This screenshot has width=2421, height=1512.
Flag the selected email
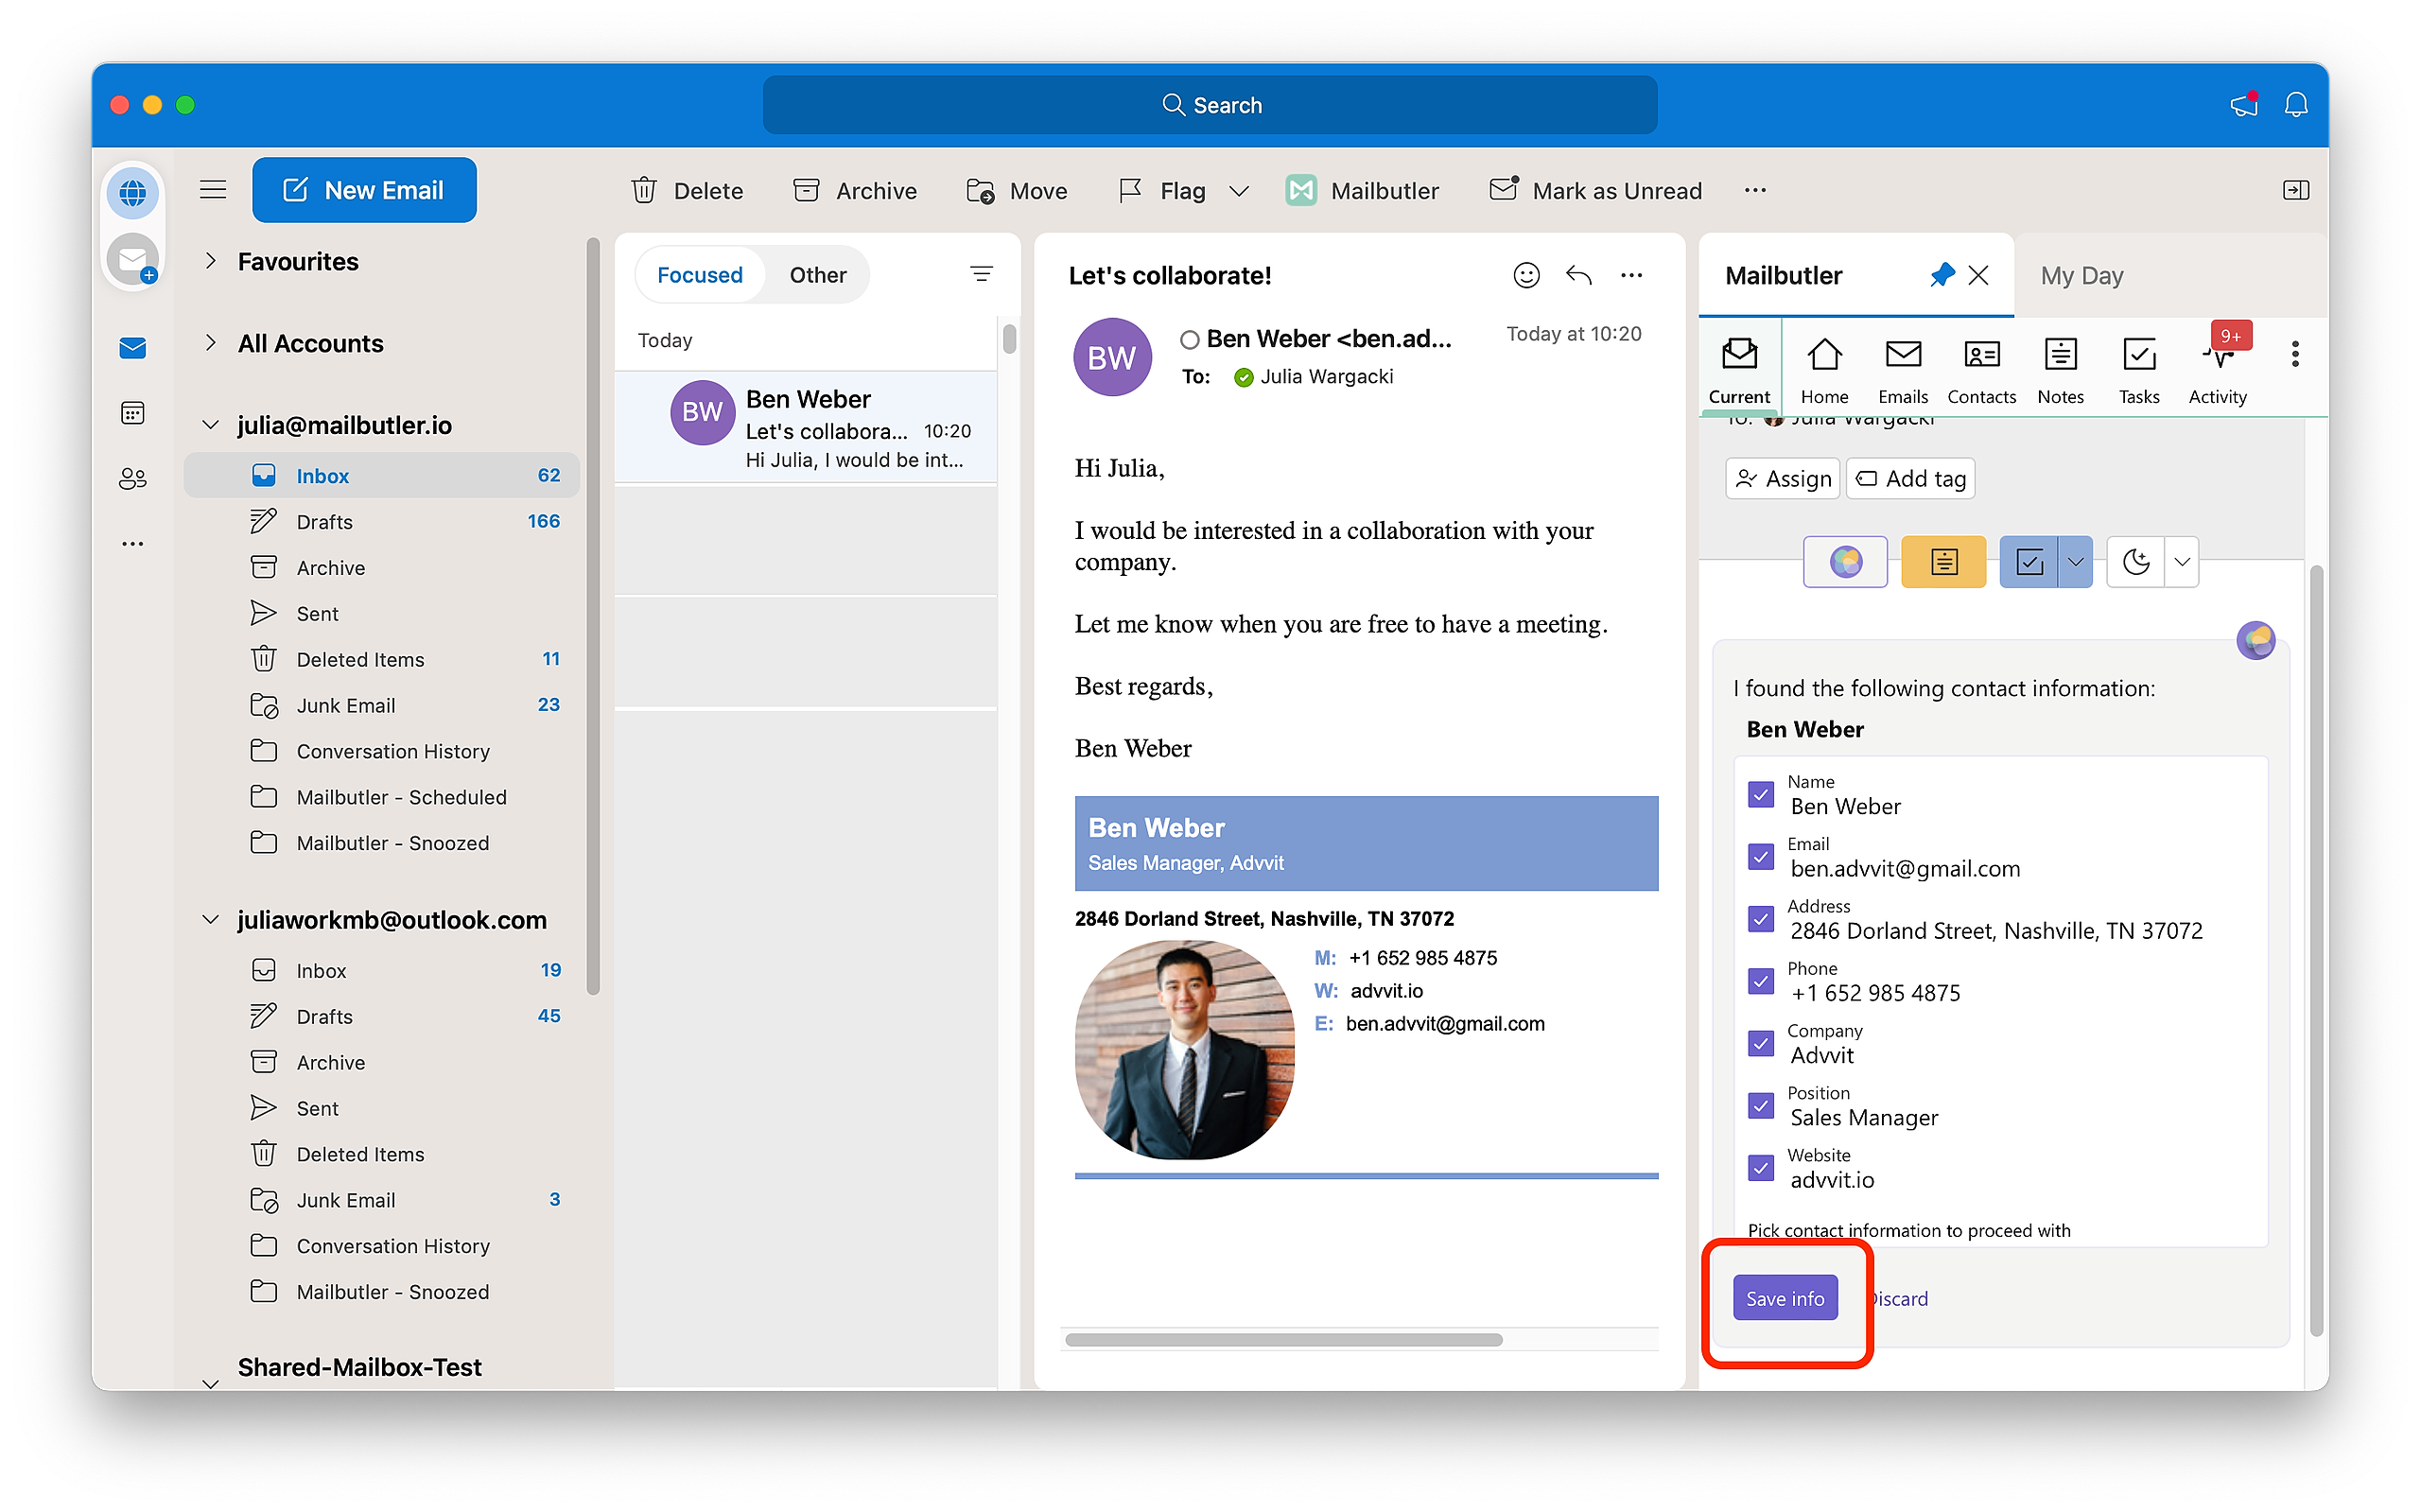1162,190
